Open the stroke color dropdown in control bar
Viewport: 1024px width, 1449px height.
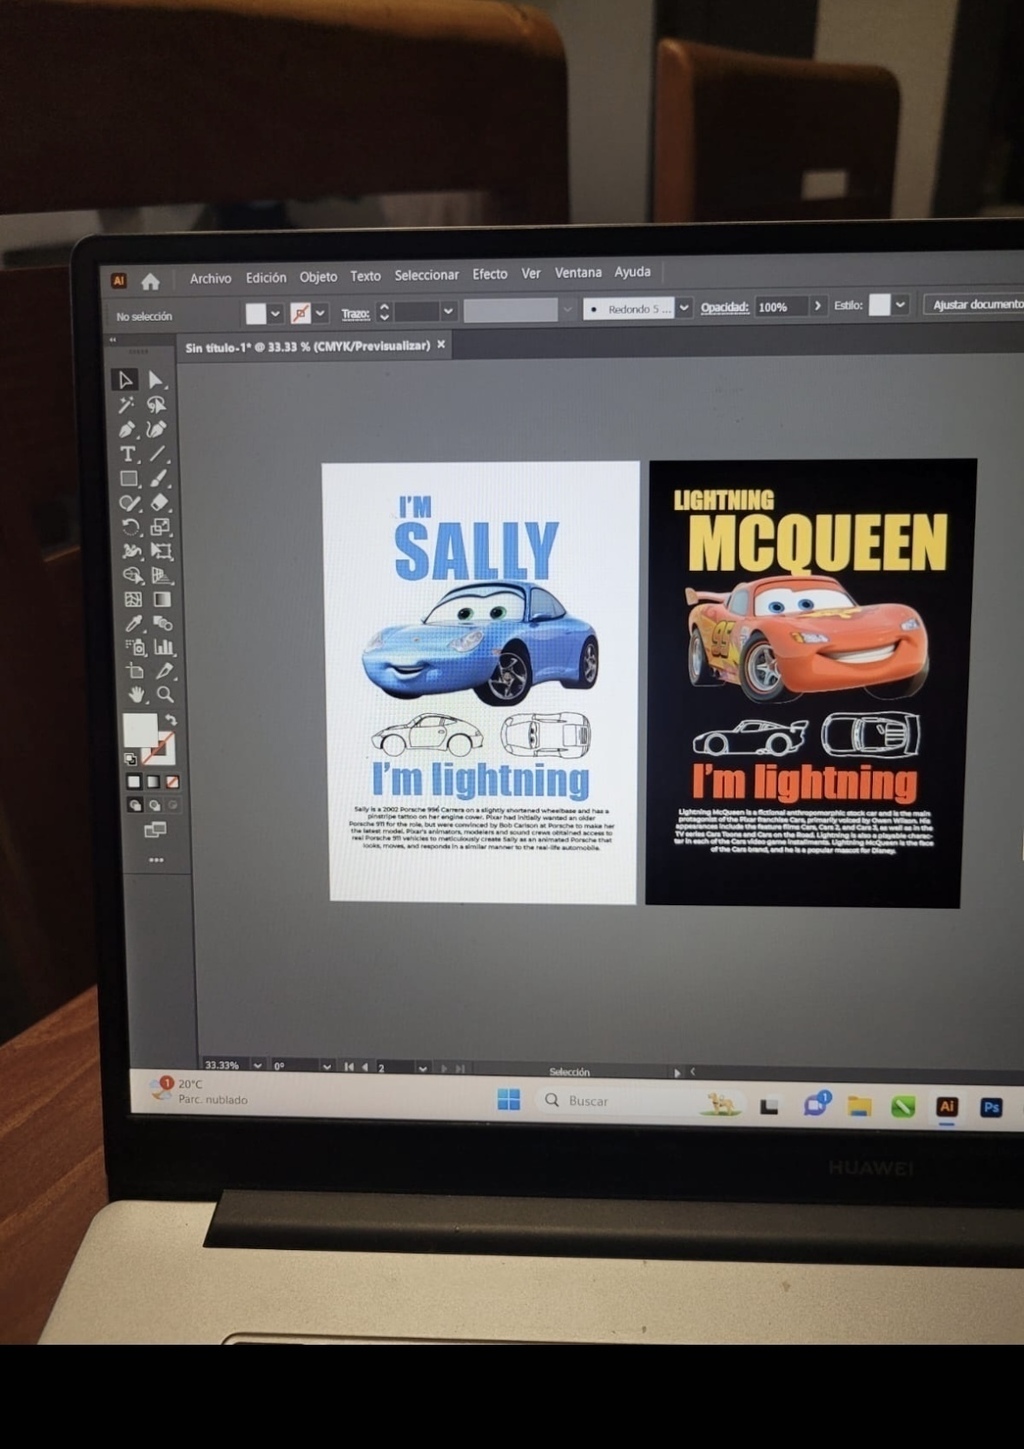[320, 313]
